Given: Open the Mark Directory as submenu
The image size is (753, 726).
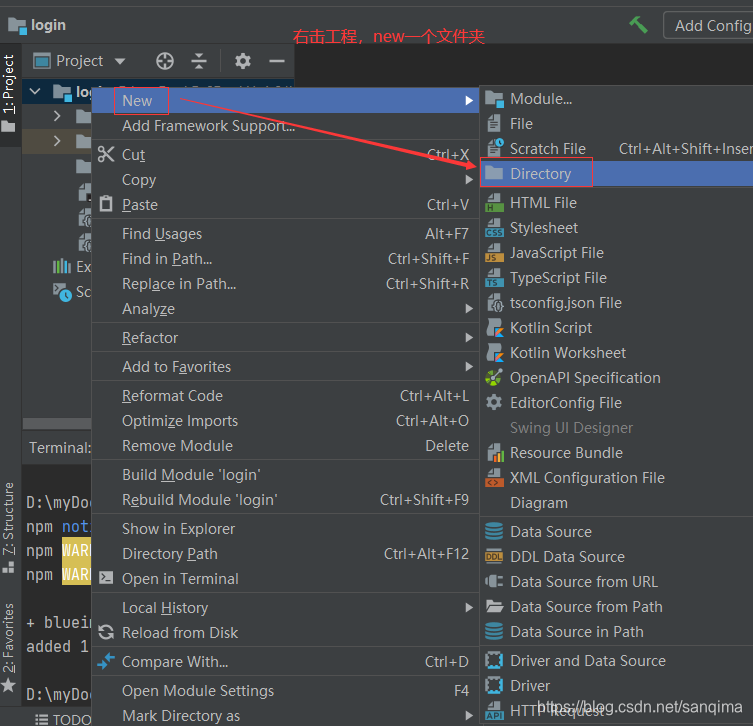Looking at the screenshot, I should [x=285, y=715].
